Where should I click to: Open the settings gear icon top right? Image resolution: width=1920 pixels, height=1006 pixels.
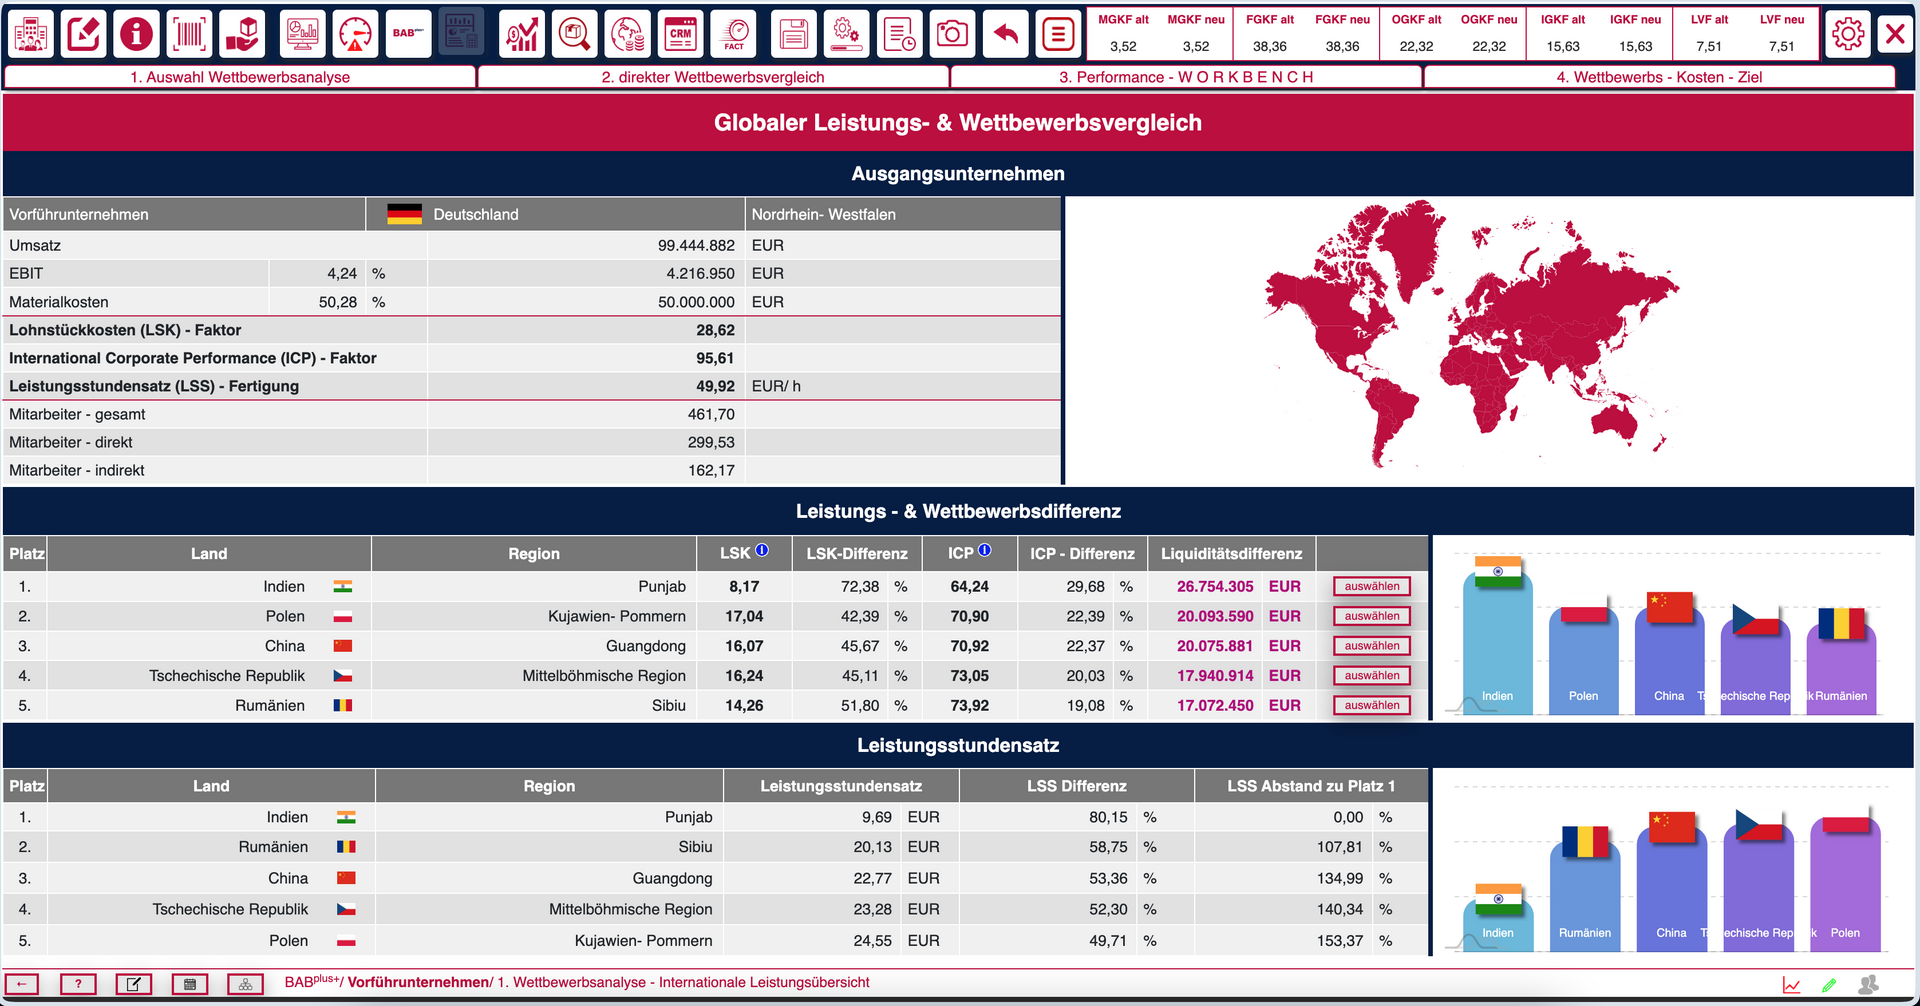click(1847, 35)
